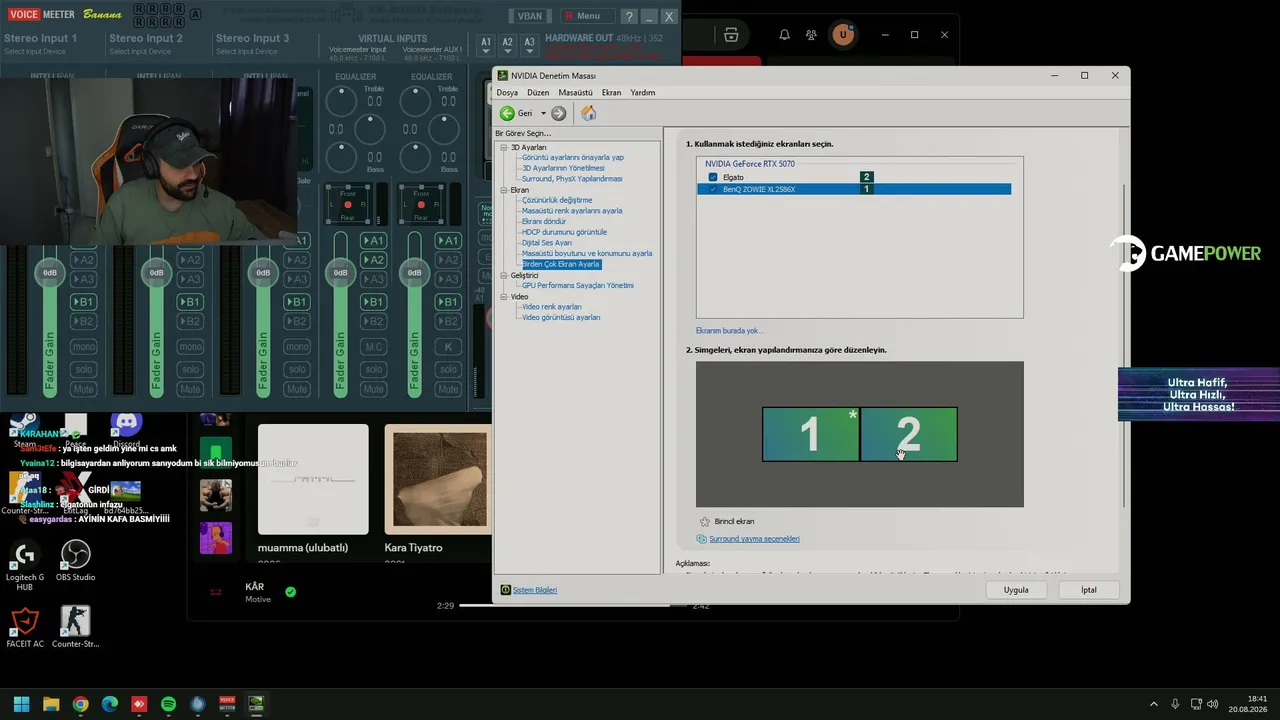Toggle the BenQ ZOWIE XL2586X checkbox
The height and width of the screenshot is (720, 1280).
coord(713,189)
